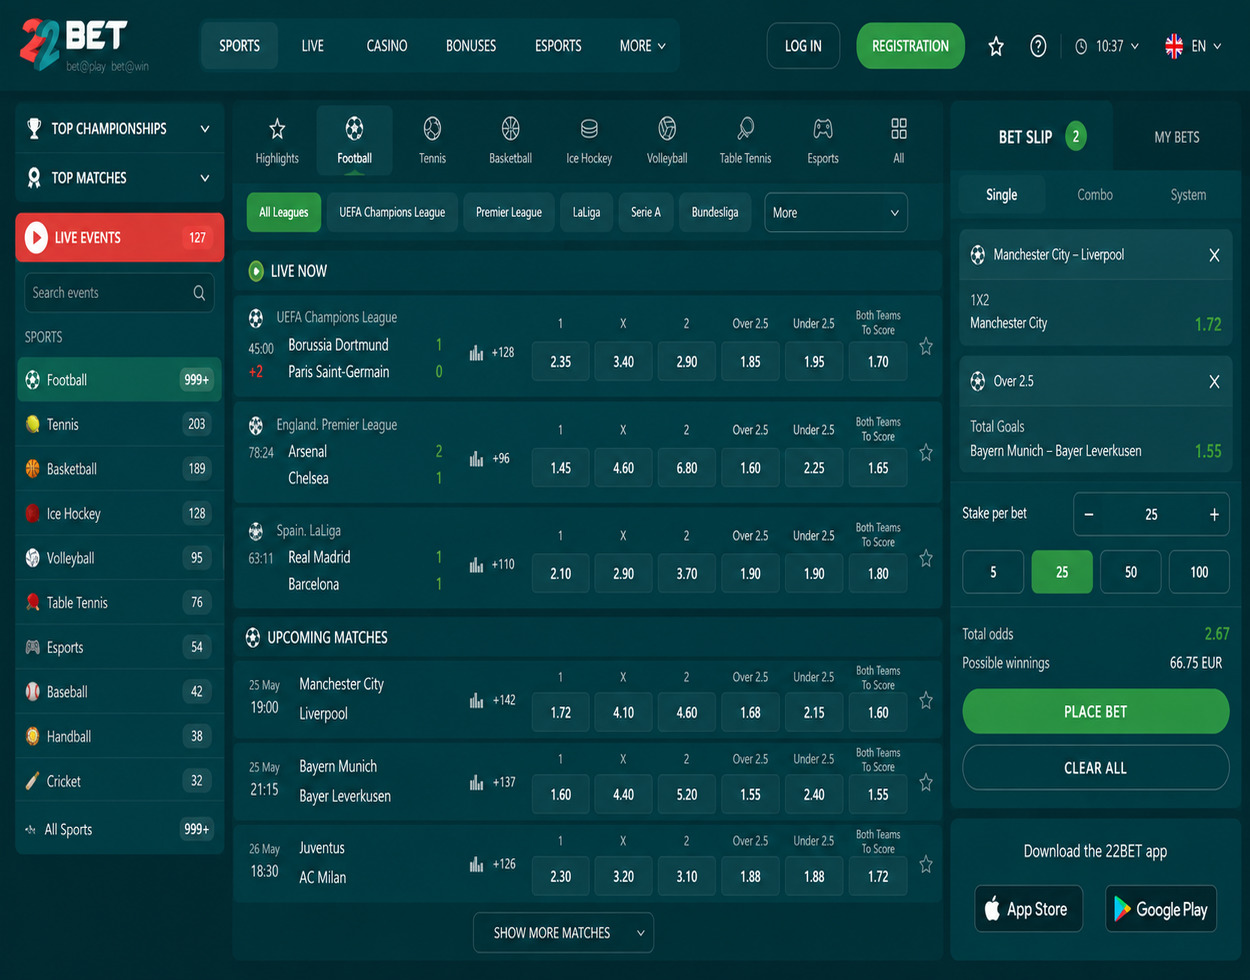Switch bet slip to Combo tab

tap(1095, 195)
